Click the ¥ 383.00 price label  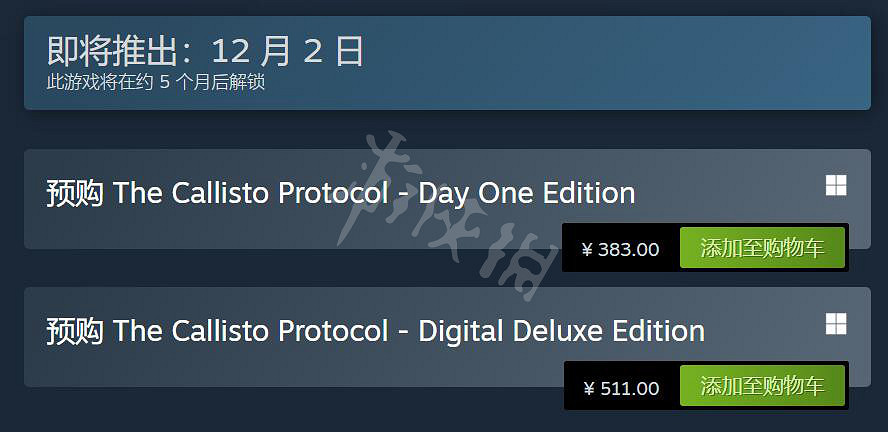coord(621,249)
